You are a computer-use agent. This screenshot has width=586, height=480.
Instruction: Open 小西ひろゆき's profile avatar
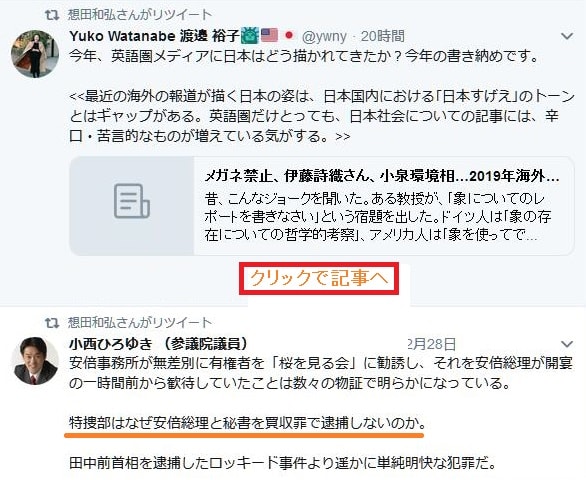(x=35, y=361)
